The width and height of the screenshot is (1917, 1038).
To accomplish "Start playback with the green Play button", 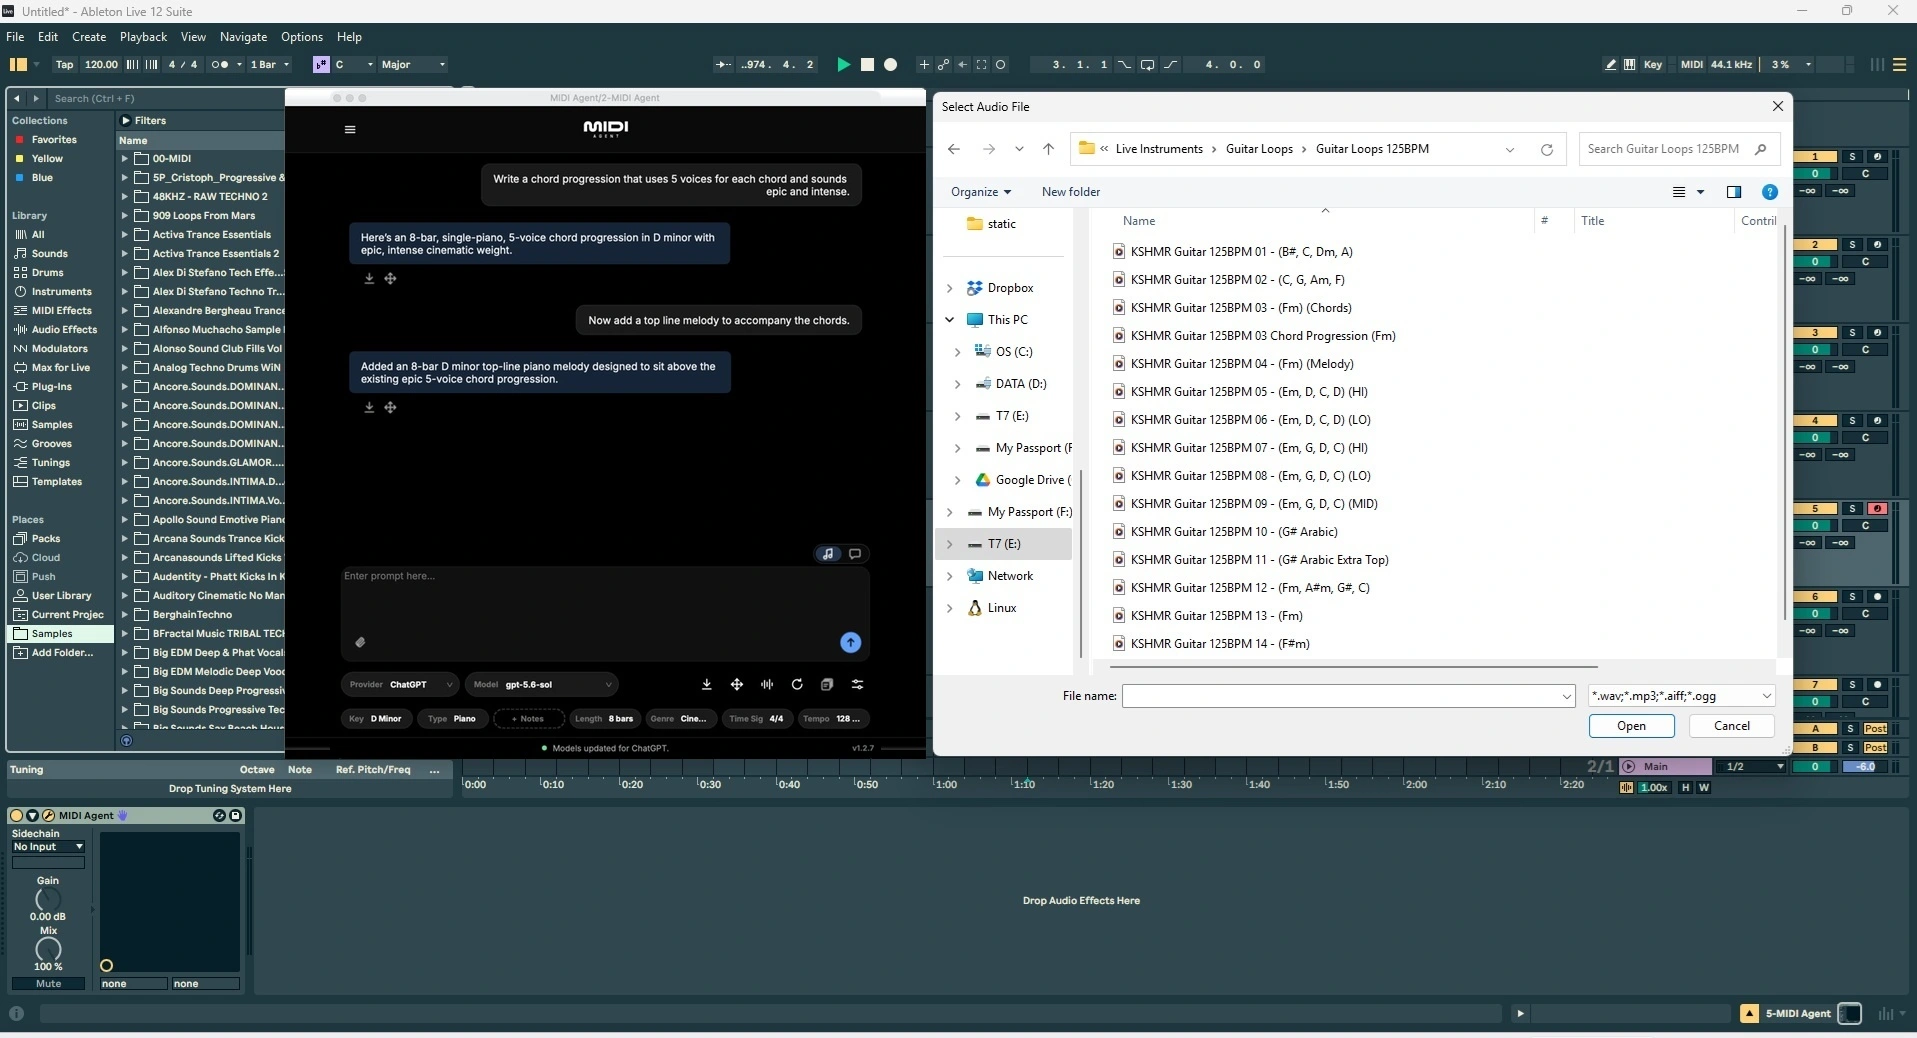I will 843,64.
